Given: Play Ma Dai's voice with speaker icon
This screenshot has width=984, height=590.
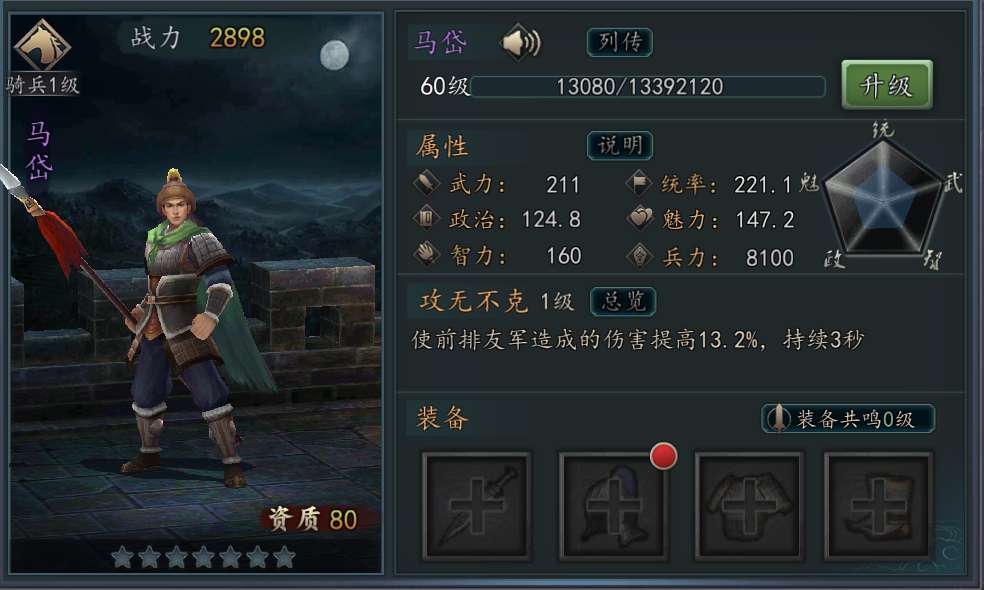Looking at the screenshot, I should [520, 43].
